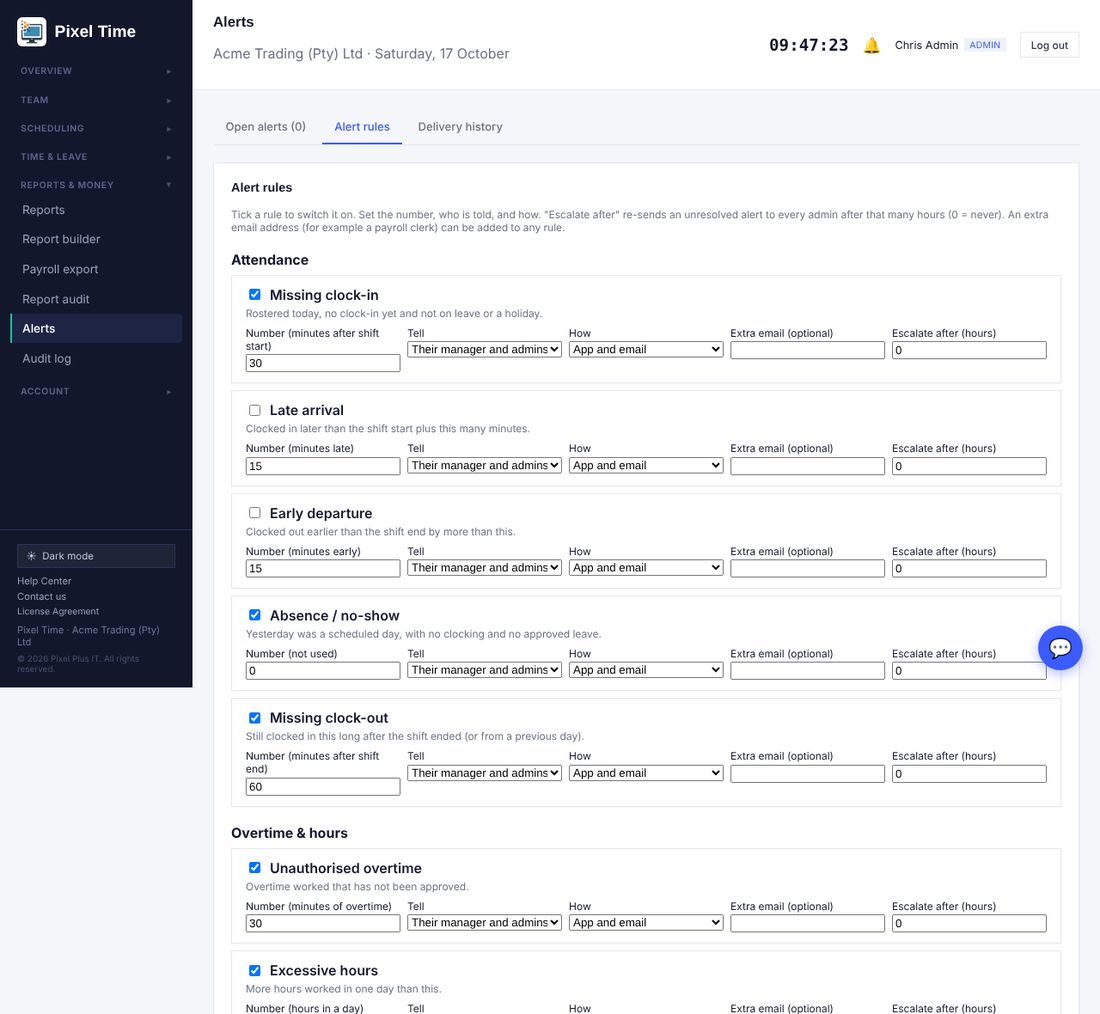Select the Alert rules tab
Image resolution: width=1100 pixels, height=1014 pixels.
362,127
